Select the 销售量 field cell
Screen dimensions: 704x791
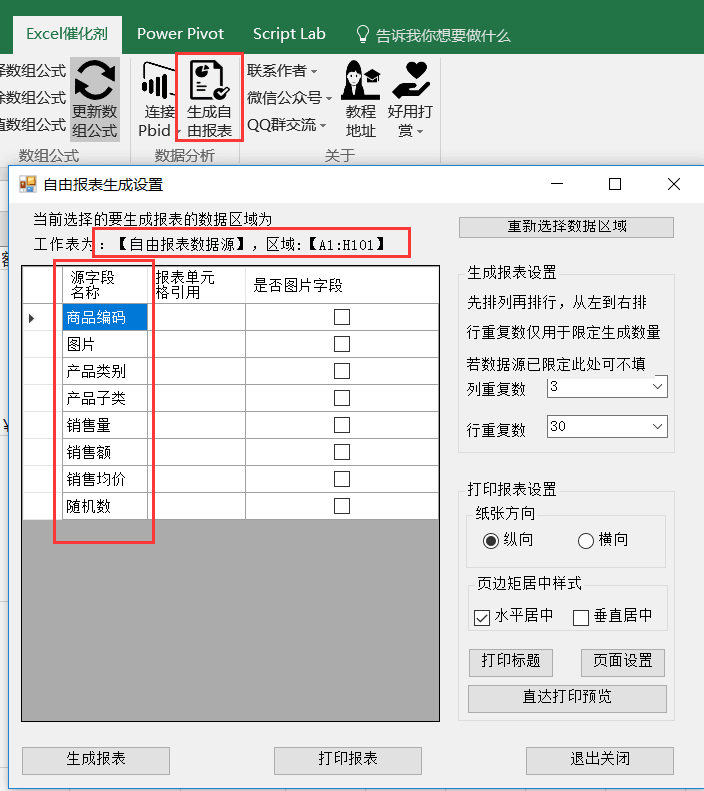tap(105, 425)
